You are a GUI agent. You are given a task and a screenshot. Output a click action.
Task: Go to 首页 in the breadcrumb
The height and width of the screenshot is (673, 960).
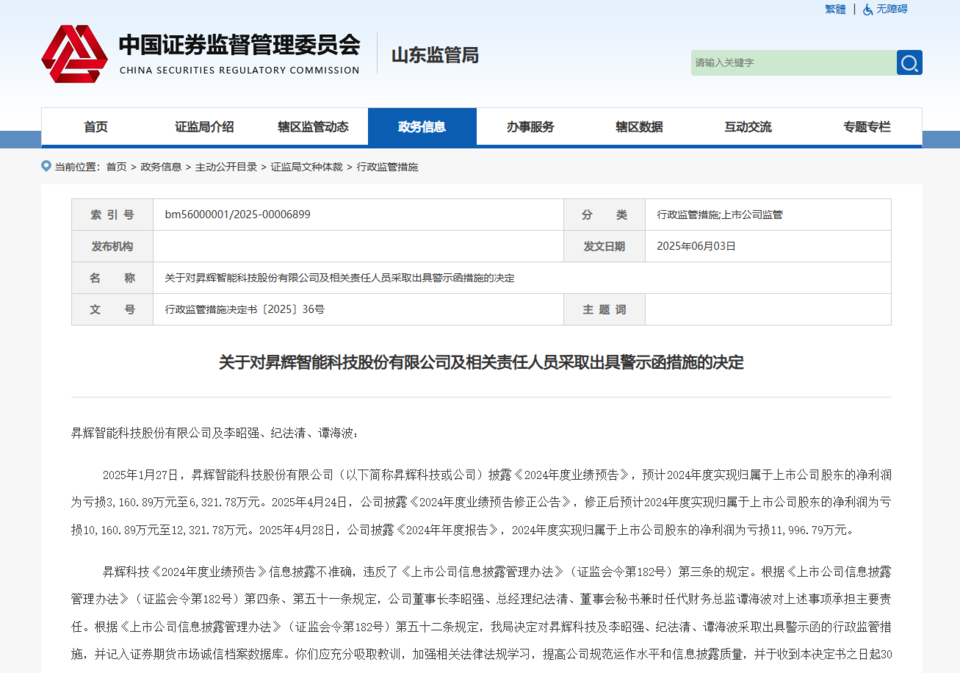(x=116, y=167)
